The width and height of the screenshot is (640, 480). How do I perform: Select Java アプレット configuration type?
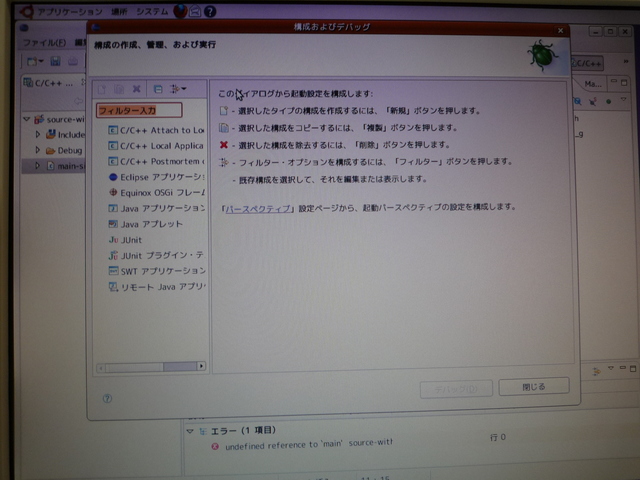145,224
